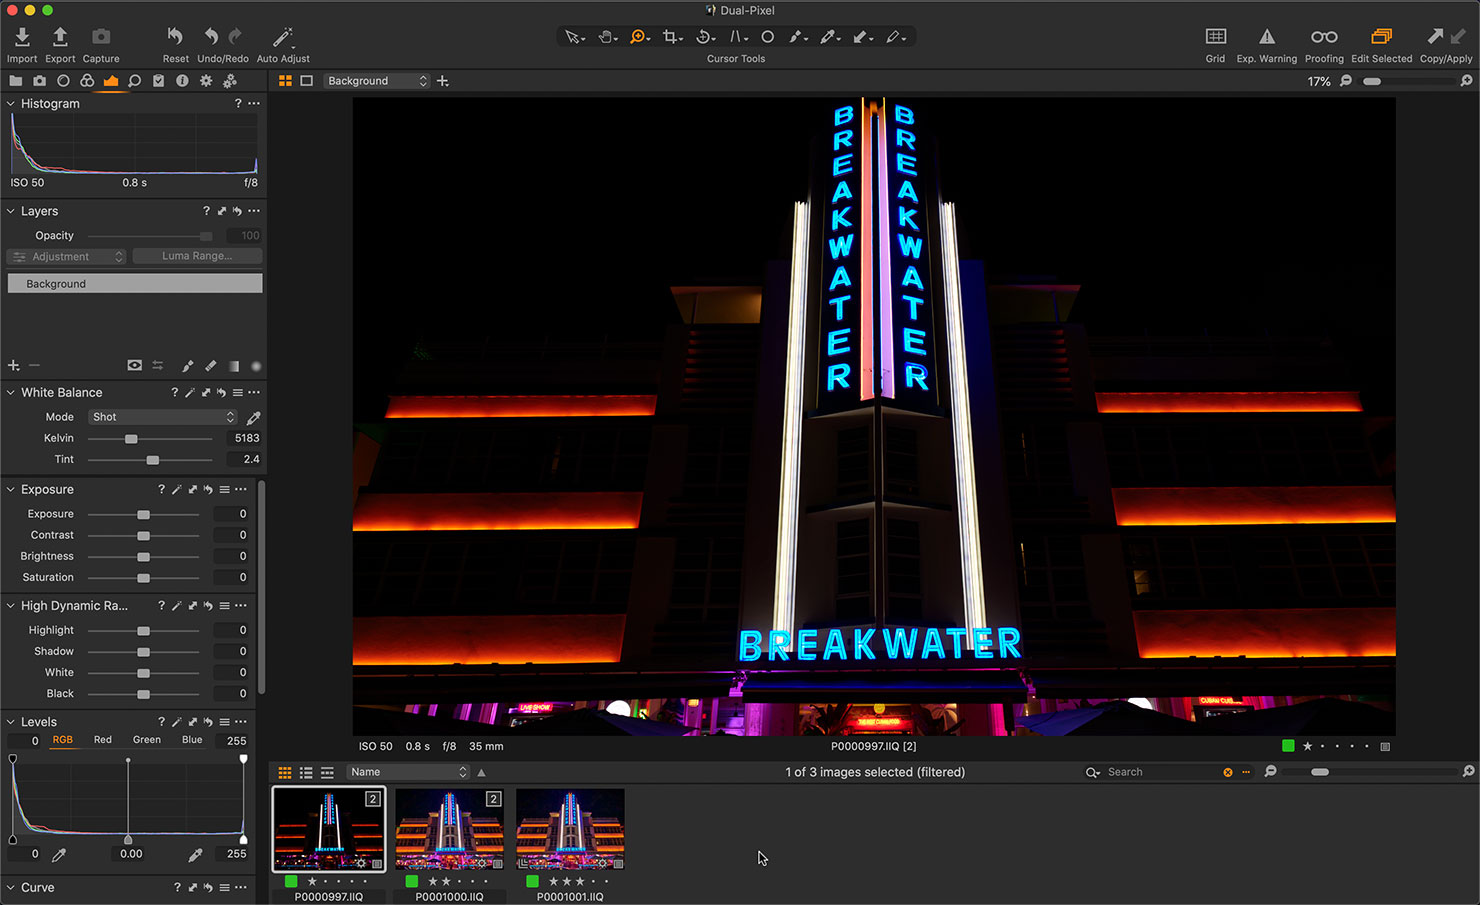Open White Balance Mode dropdown

click(x=162, y=417)
